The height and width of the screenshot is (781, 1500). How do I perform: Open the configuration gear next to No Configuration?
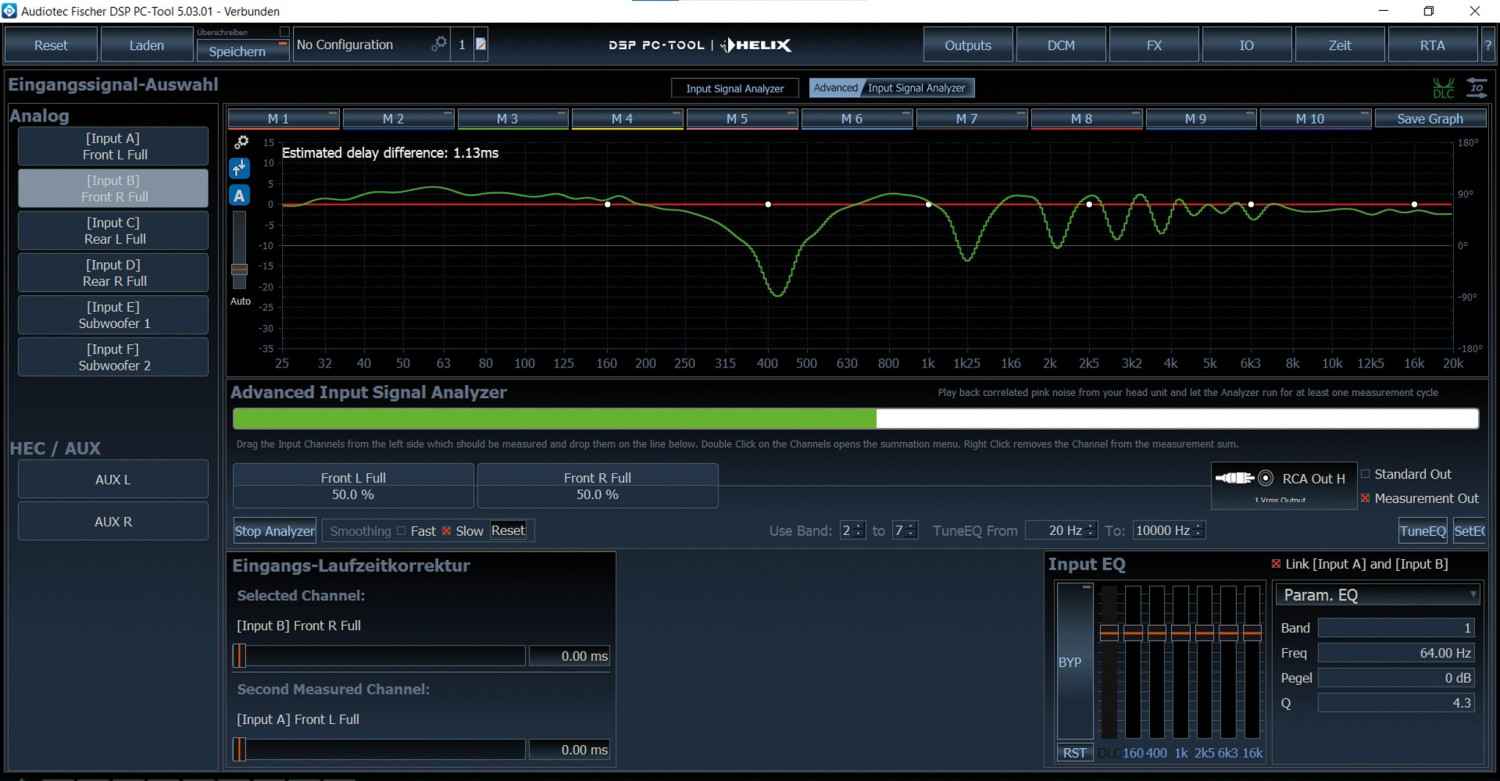[x=438, y=45]
